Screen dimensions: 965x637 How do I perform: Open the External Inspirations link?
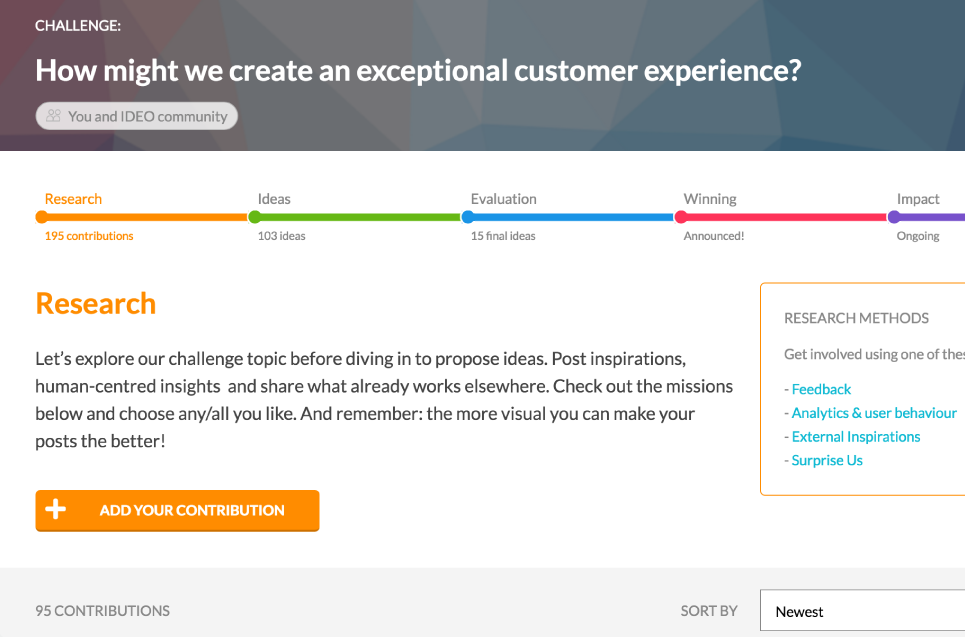tap(855, 436)
